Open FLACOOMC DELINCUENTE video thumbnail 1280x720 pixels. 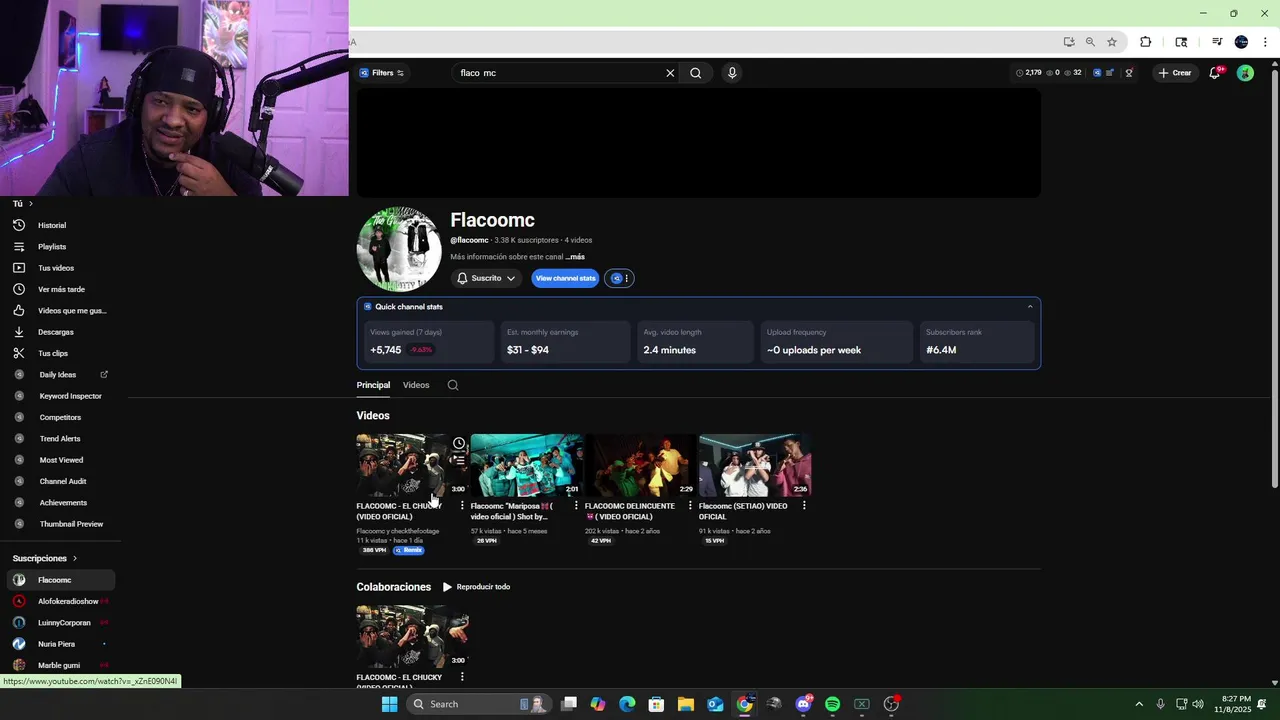click(x=641, y=465)
